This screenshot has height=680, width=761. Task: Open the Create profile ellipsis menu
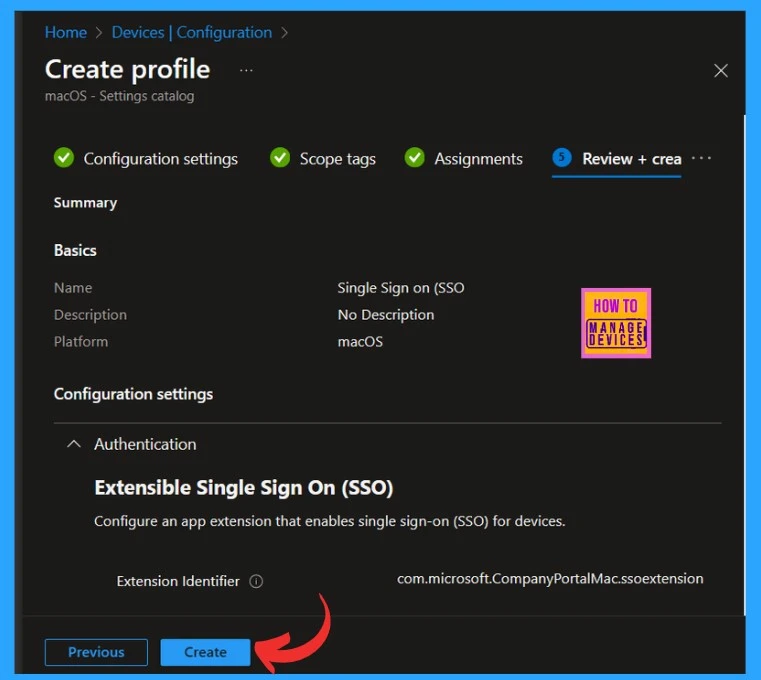click(x=246, y=71)
